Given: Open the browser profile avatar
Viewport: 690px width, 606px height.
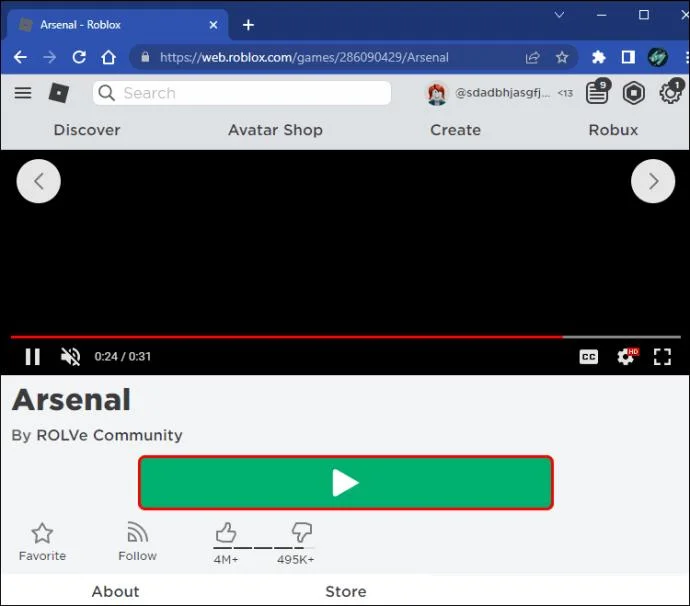Looking at the screenshot, I should point(657,57).
